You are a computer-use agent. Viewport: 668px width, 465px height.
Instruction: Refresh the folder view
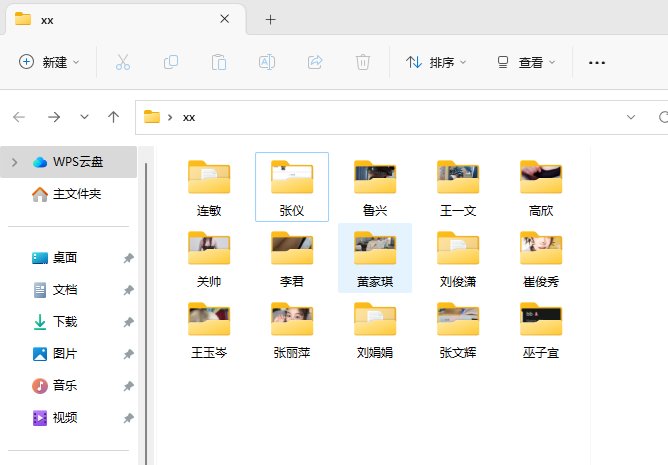tap(663, 117)
